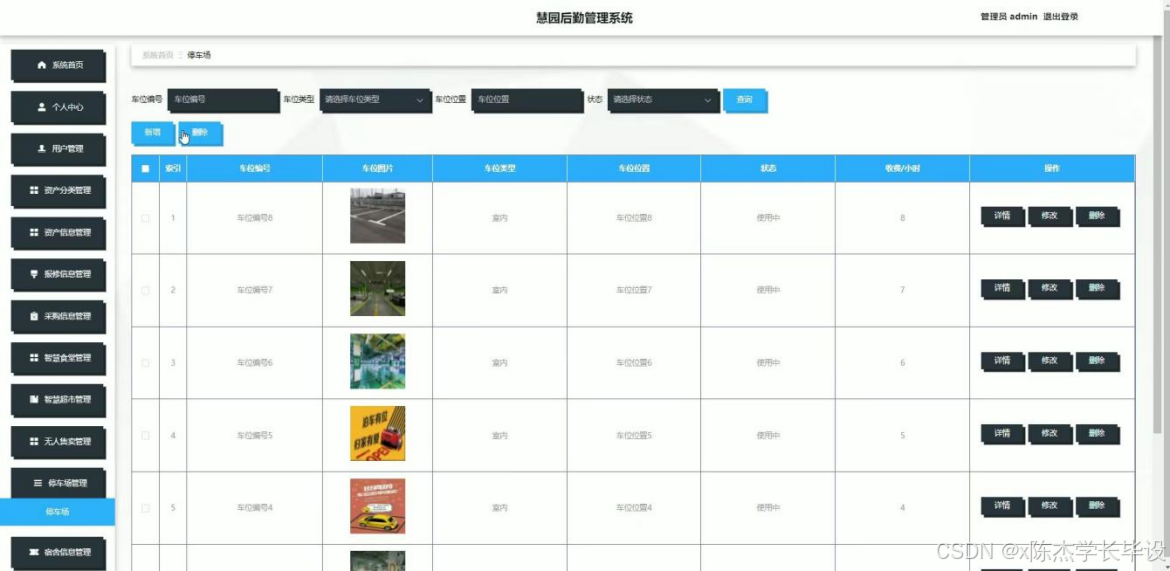
Task: Open the parking image for 车位编号5
Action: [378, 433]
